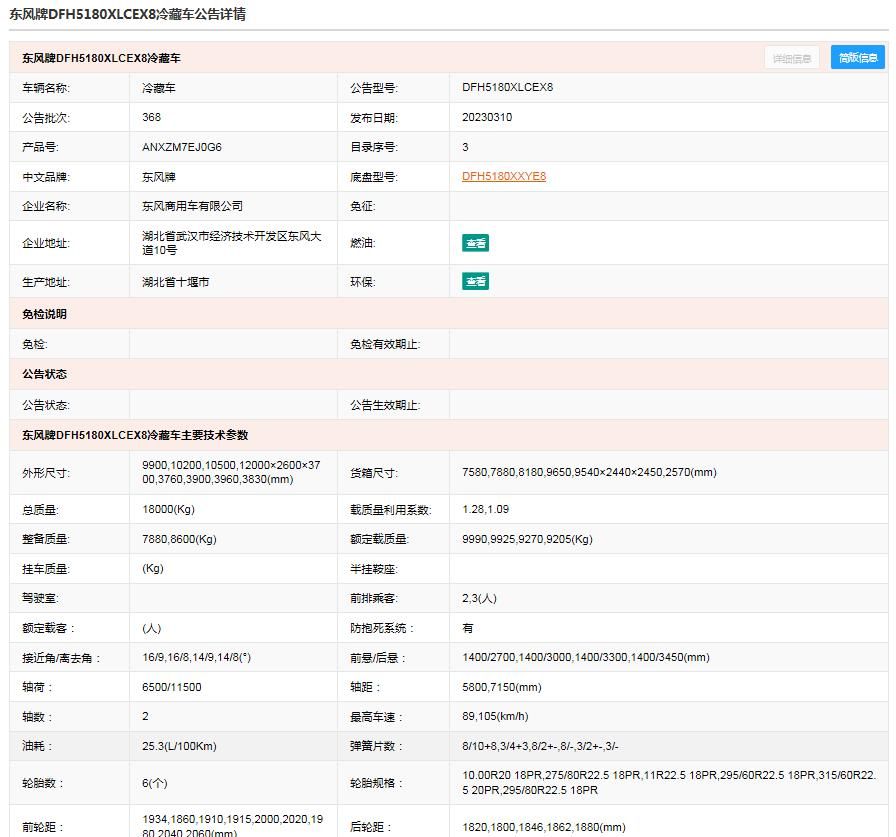Click the greyed-out 详细信息 button
896x837 pixels.
(792, 58)
